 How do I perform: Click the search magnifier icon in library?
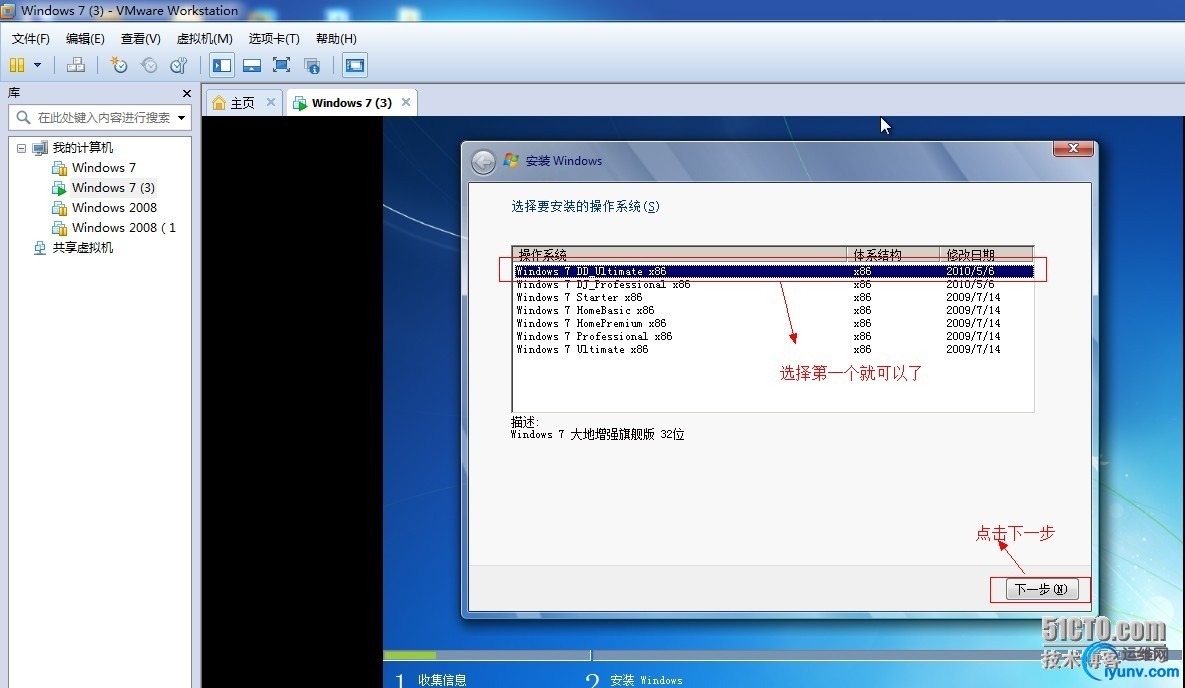tap(23, 117)
